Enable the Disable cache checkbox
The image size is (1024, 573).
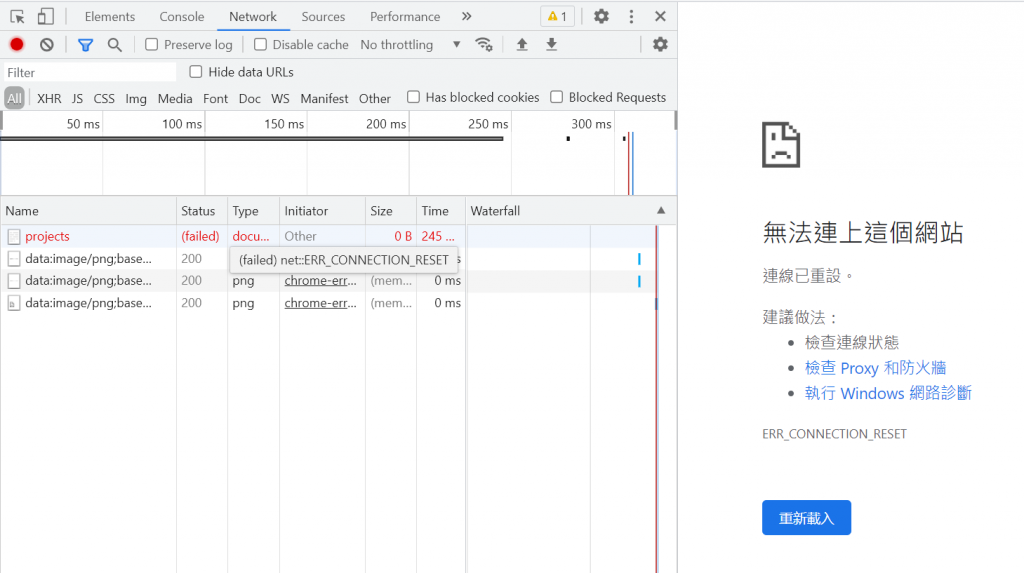tap(260, 44)
